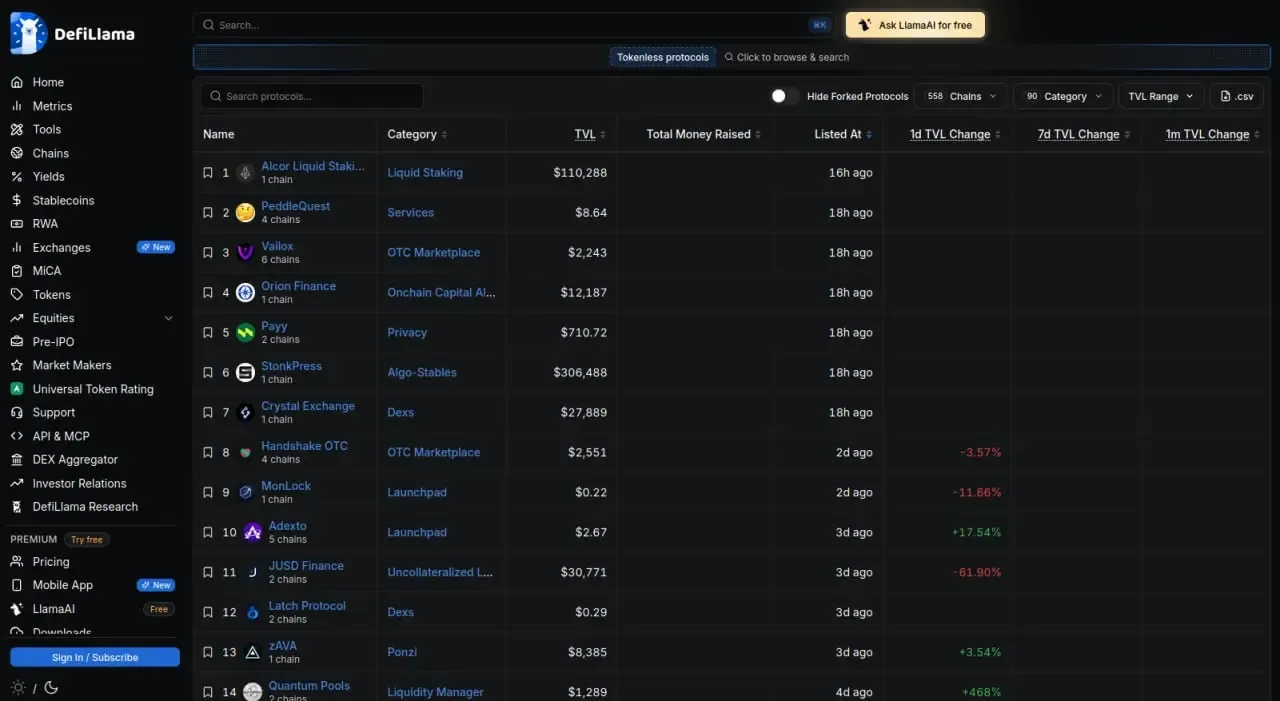This screenshot has height=701, width=1280.
Task: Click the Sign In / Subscribe button
Action: pyautogui.click(x=95, y=657)
